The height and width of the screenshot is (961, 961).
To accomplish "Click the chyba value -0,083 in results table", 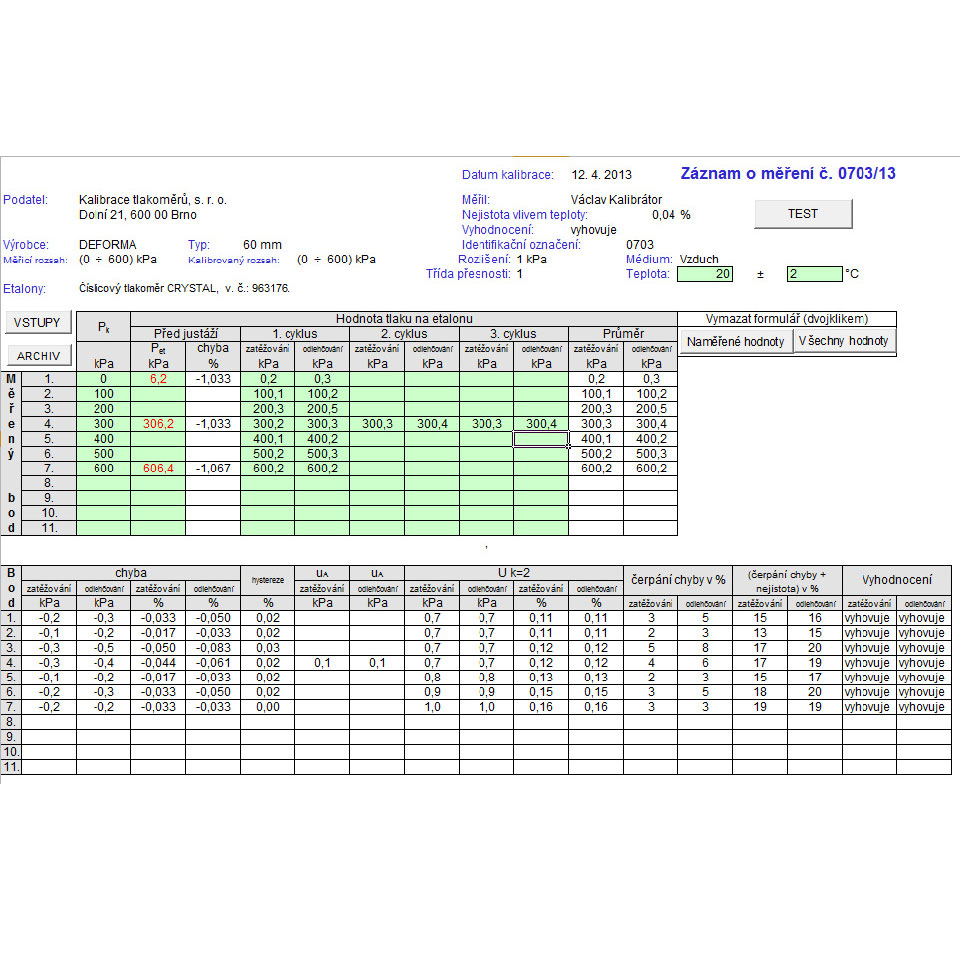I will coord(213,648).
